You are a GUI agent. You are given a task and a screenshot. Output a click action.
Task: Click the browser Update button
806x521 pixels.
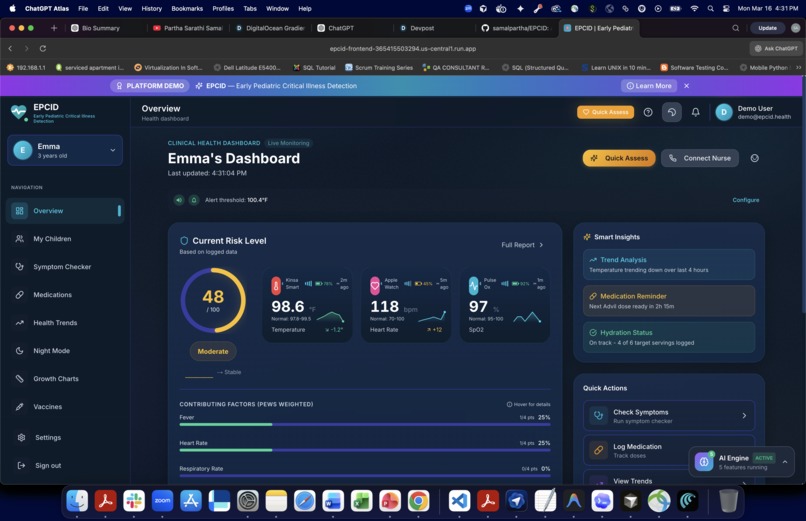click(x=767, y=28)
